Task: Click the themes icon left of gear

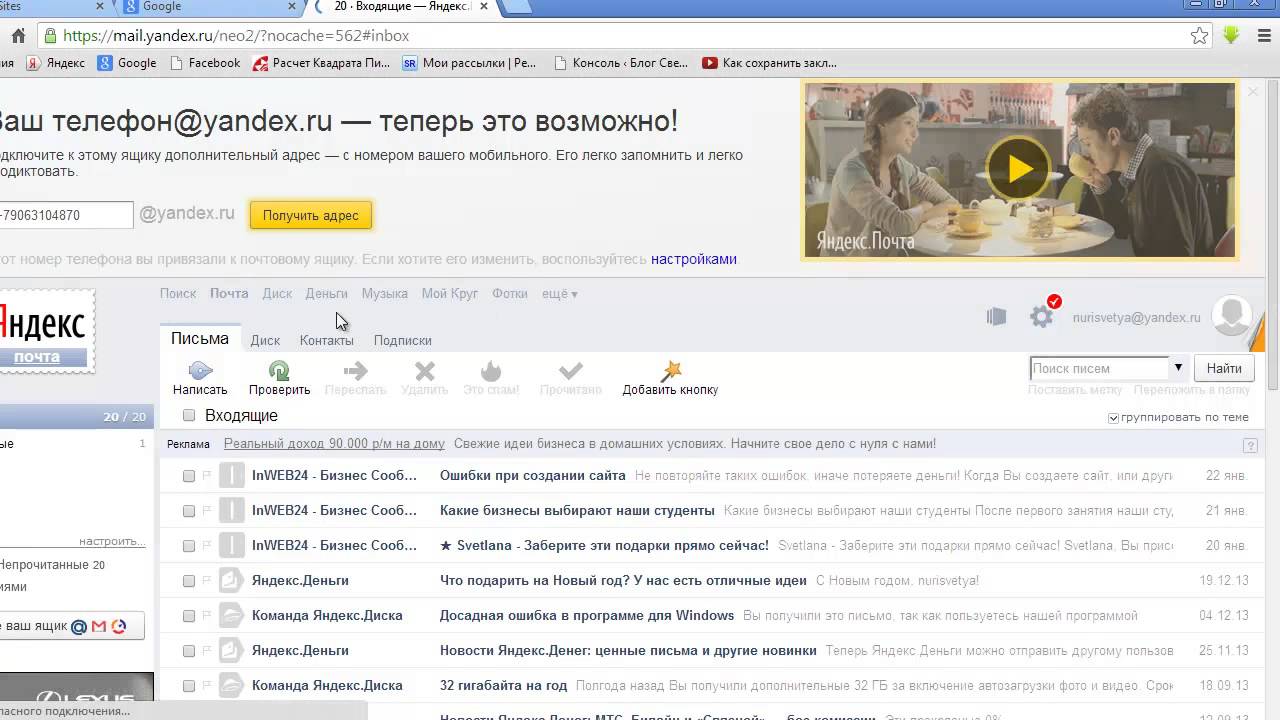Action: point(996,316)
